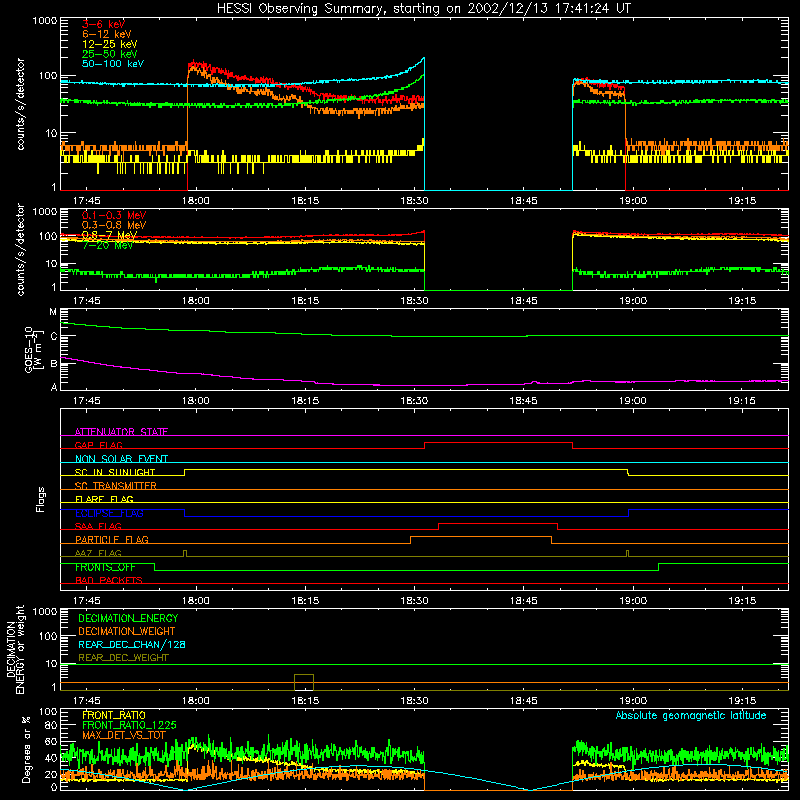The height and width of the screenshot is (800, 800).
Task: Click the FRONT_RATIO_1225 legend entry
Action: tap(129, 725)
